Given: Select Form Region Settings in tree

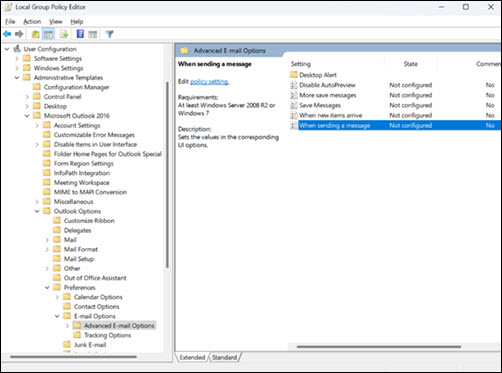Looking at the screenshot, I should [x=84, y=163].
